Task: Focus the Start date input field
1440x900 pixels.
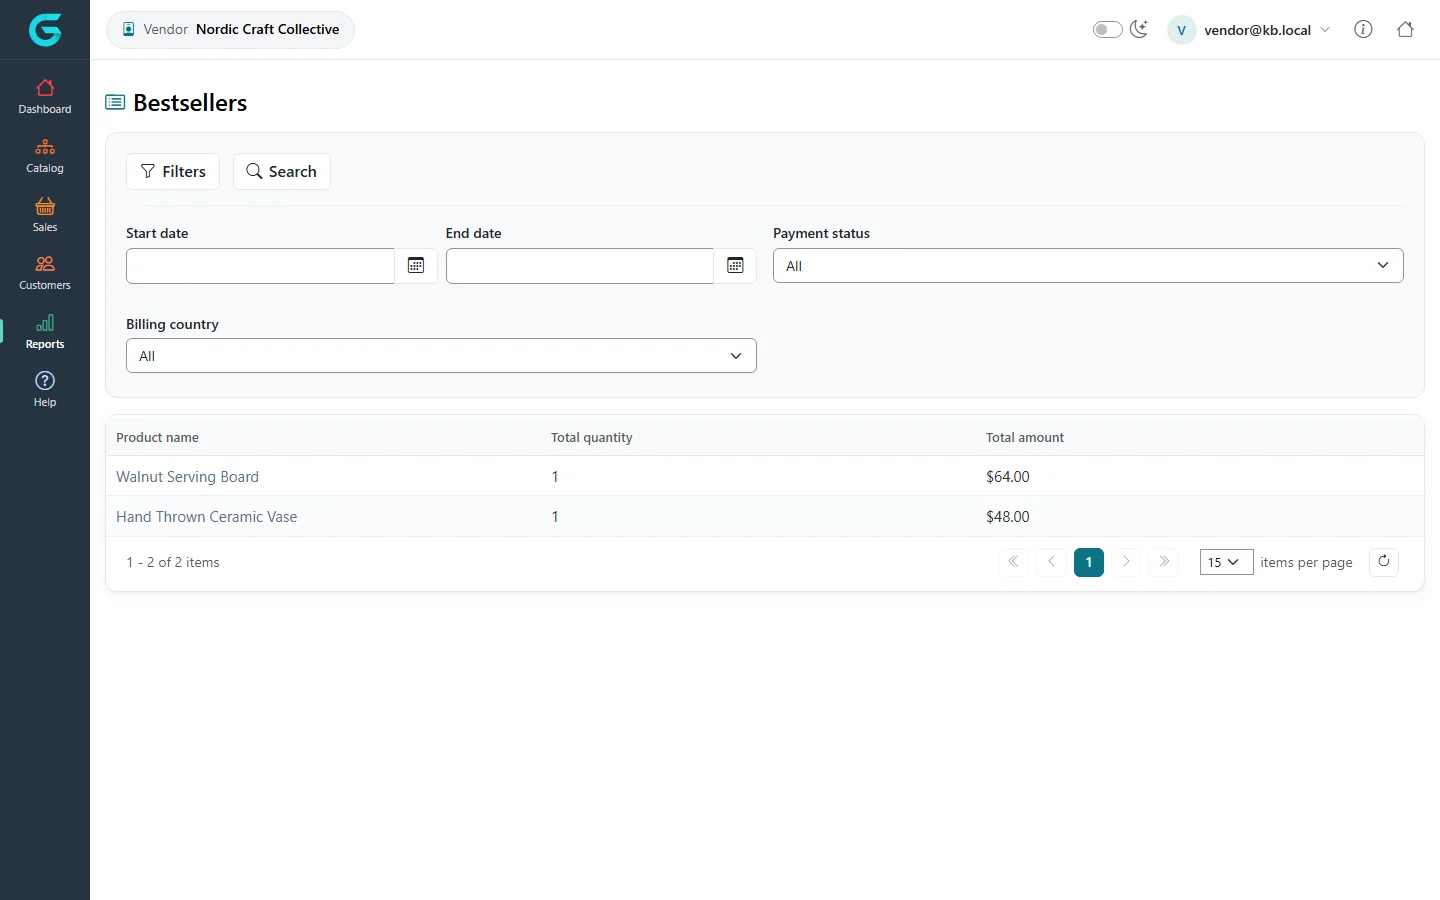Action: [260, 266]
